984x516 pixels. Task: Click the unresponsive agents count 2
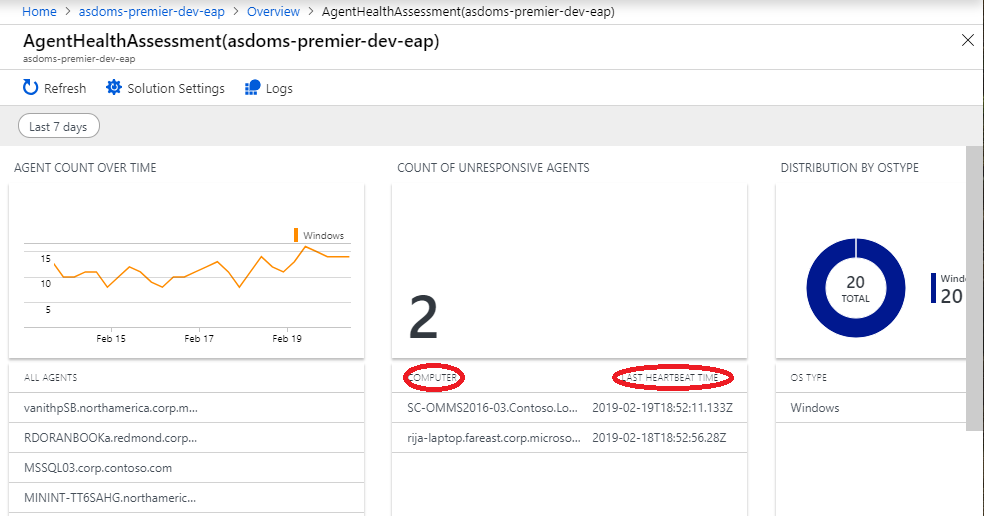coord(423,318)
